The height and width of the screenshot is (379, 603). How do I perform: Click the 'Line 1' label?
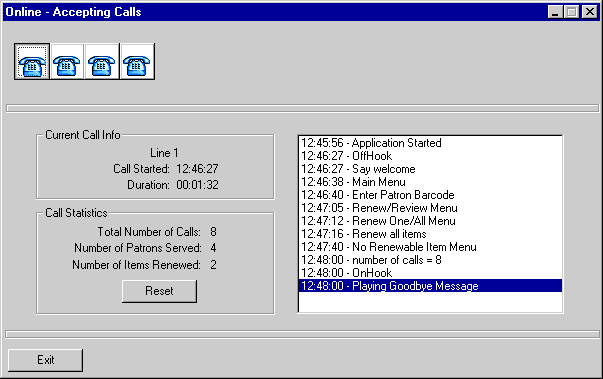tap(164, 153)
